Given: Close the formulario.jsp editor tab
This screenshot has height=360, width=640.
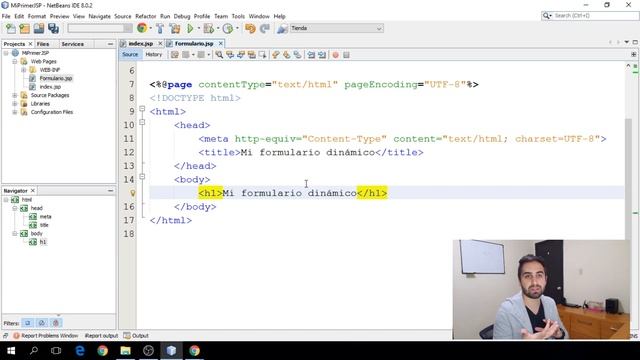Looking at the screenshot, I should [x=220, y=43].
